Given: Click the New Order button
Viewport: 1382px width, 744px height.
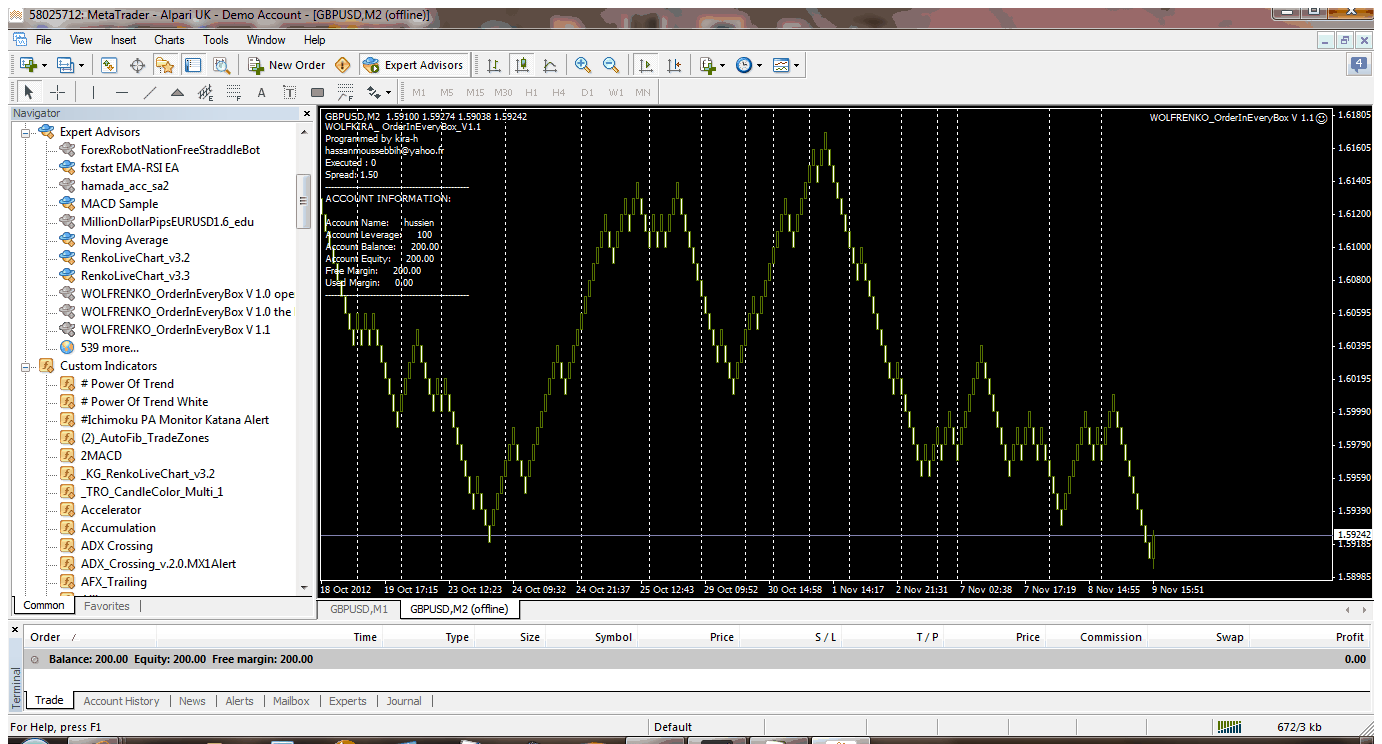Looking at the screenshot, I should pyautogui.click(x=287, y=65).
